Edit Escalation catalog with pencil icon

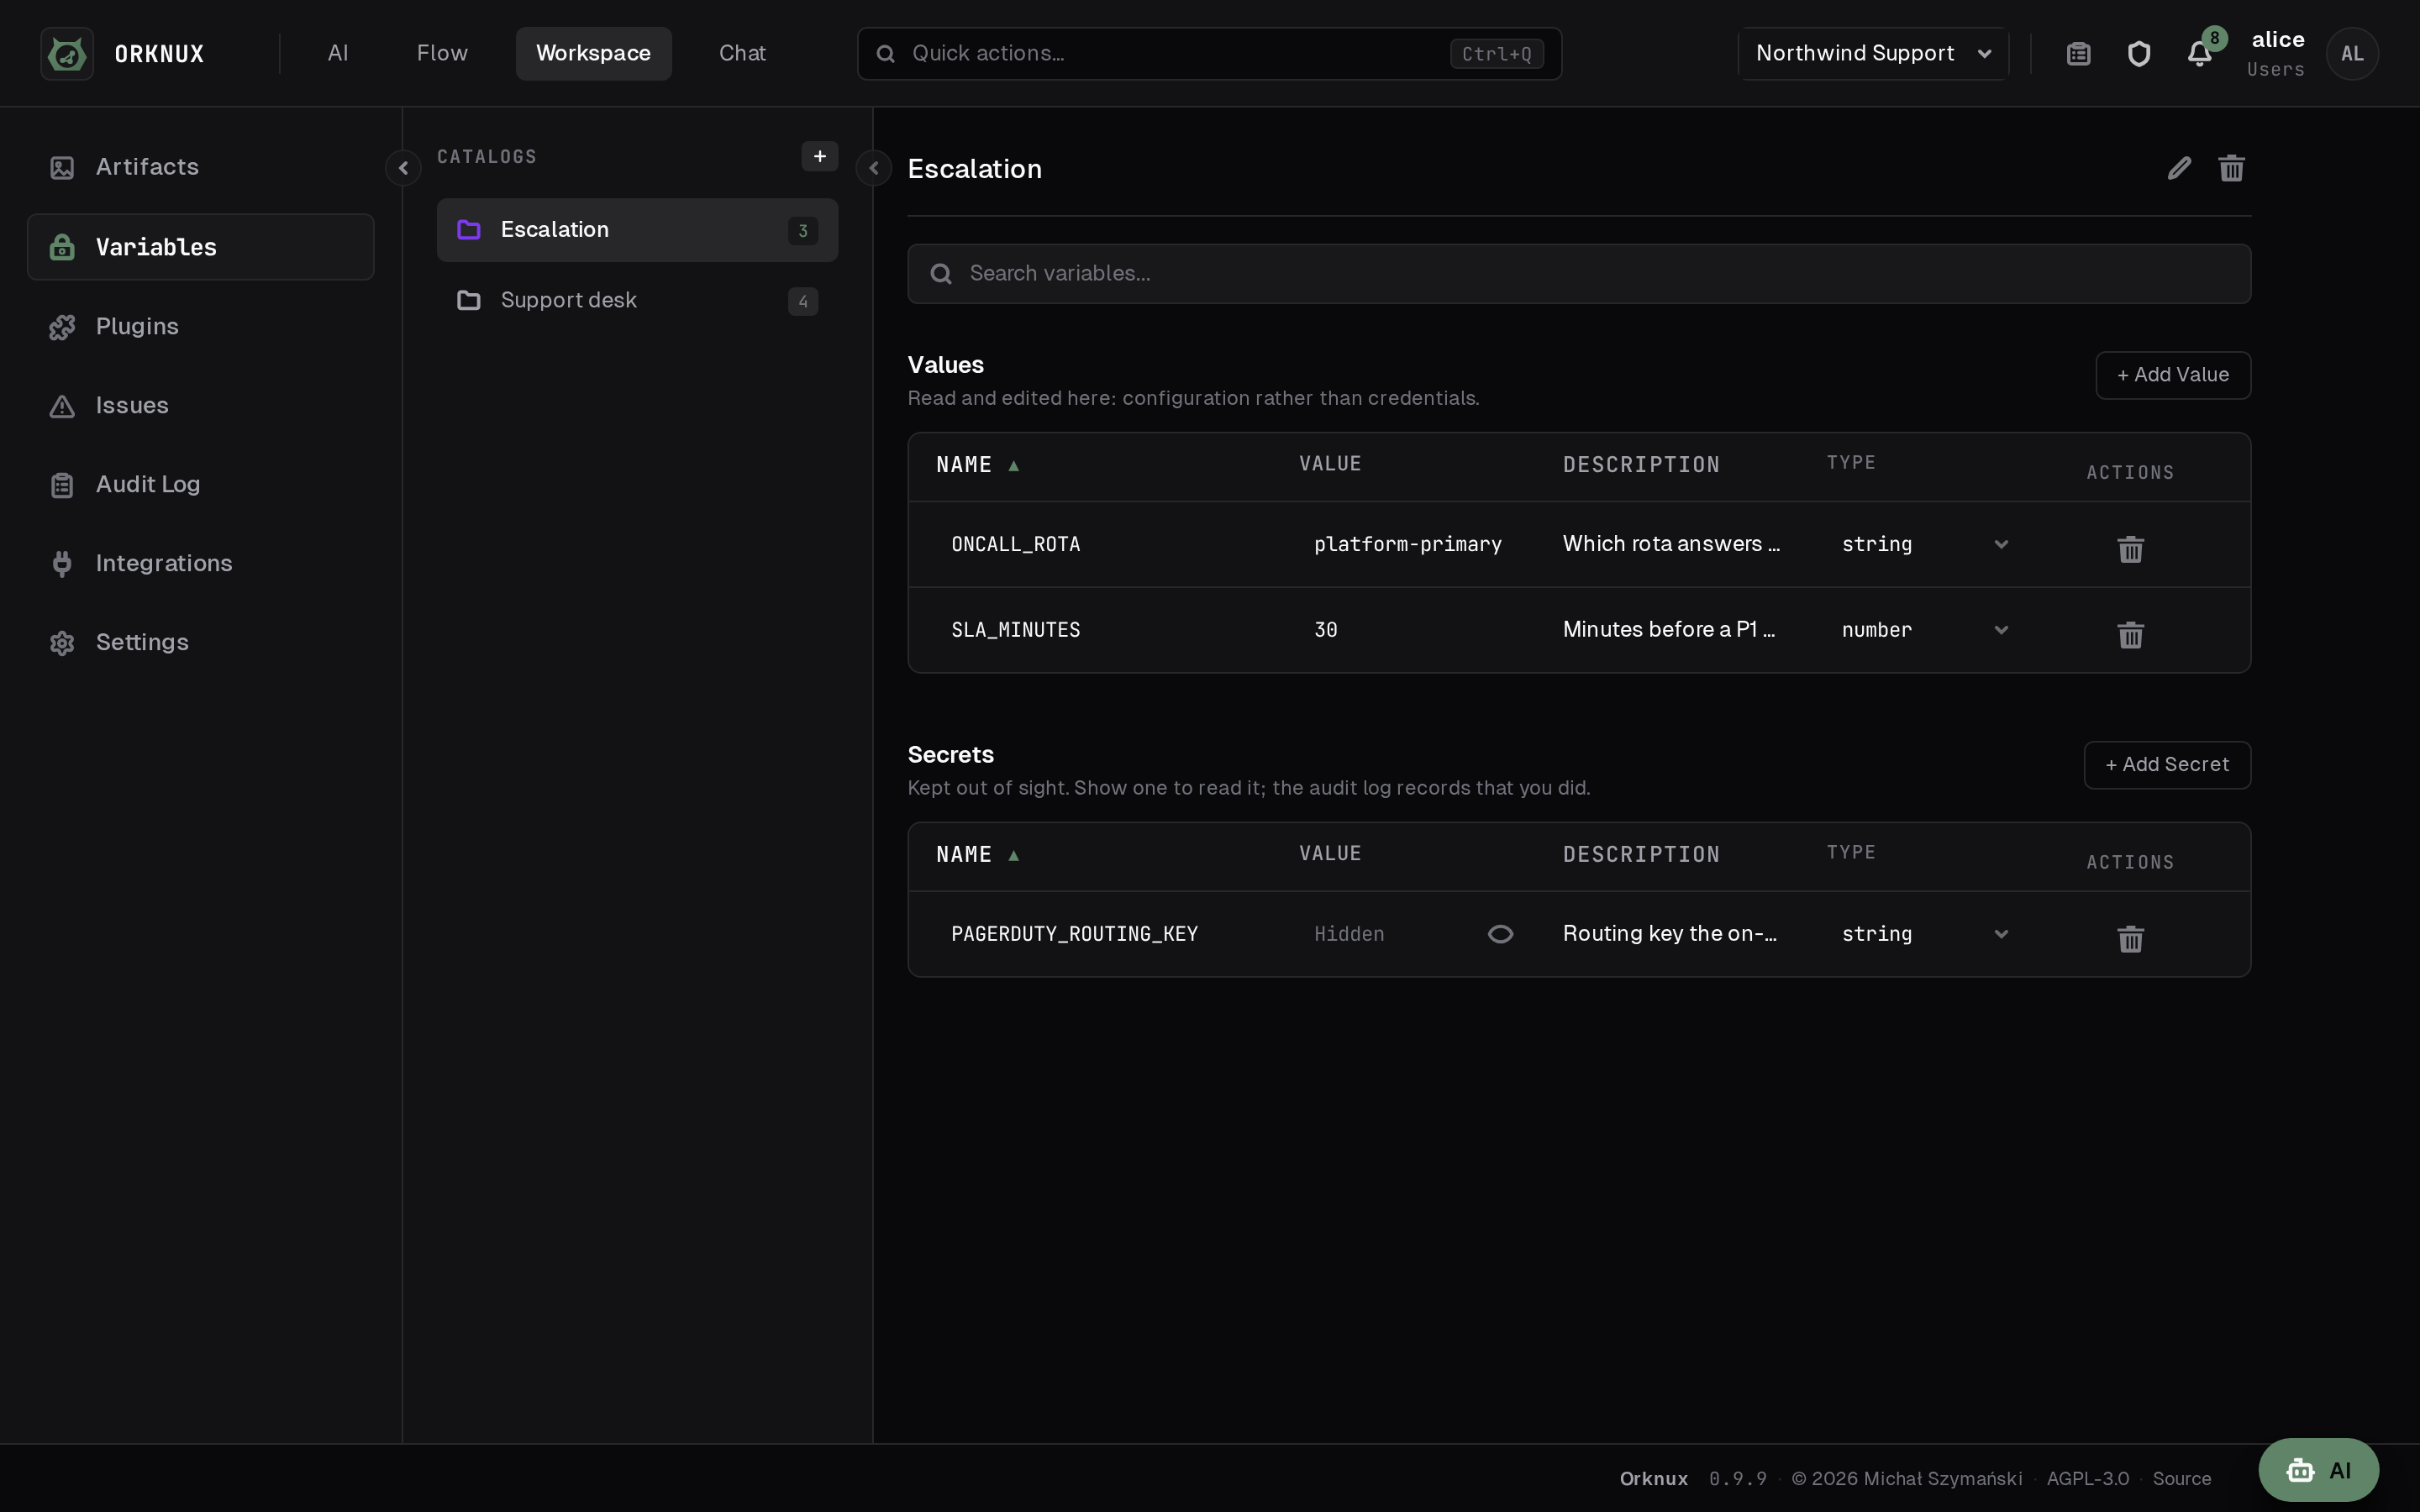click(2179, 168)
